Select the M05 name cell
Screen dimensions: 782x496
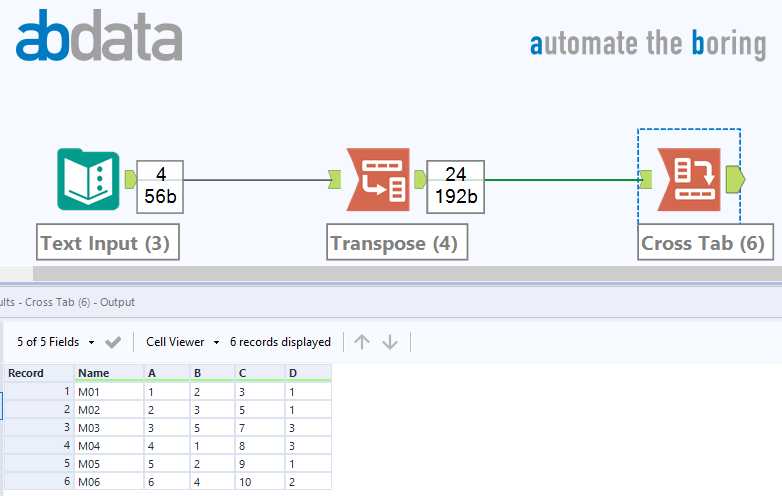tap(109, 464)
